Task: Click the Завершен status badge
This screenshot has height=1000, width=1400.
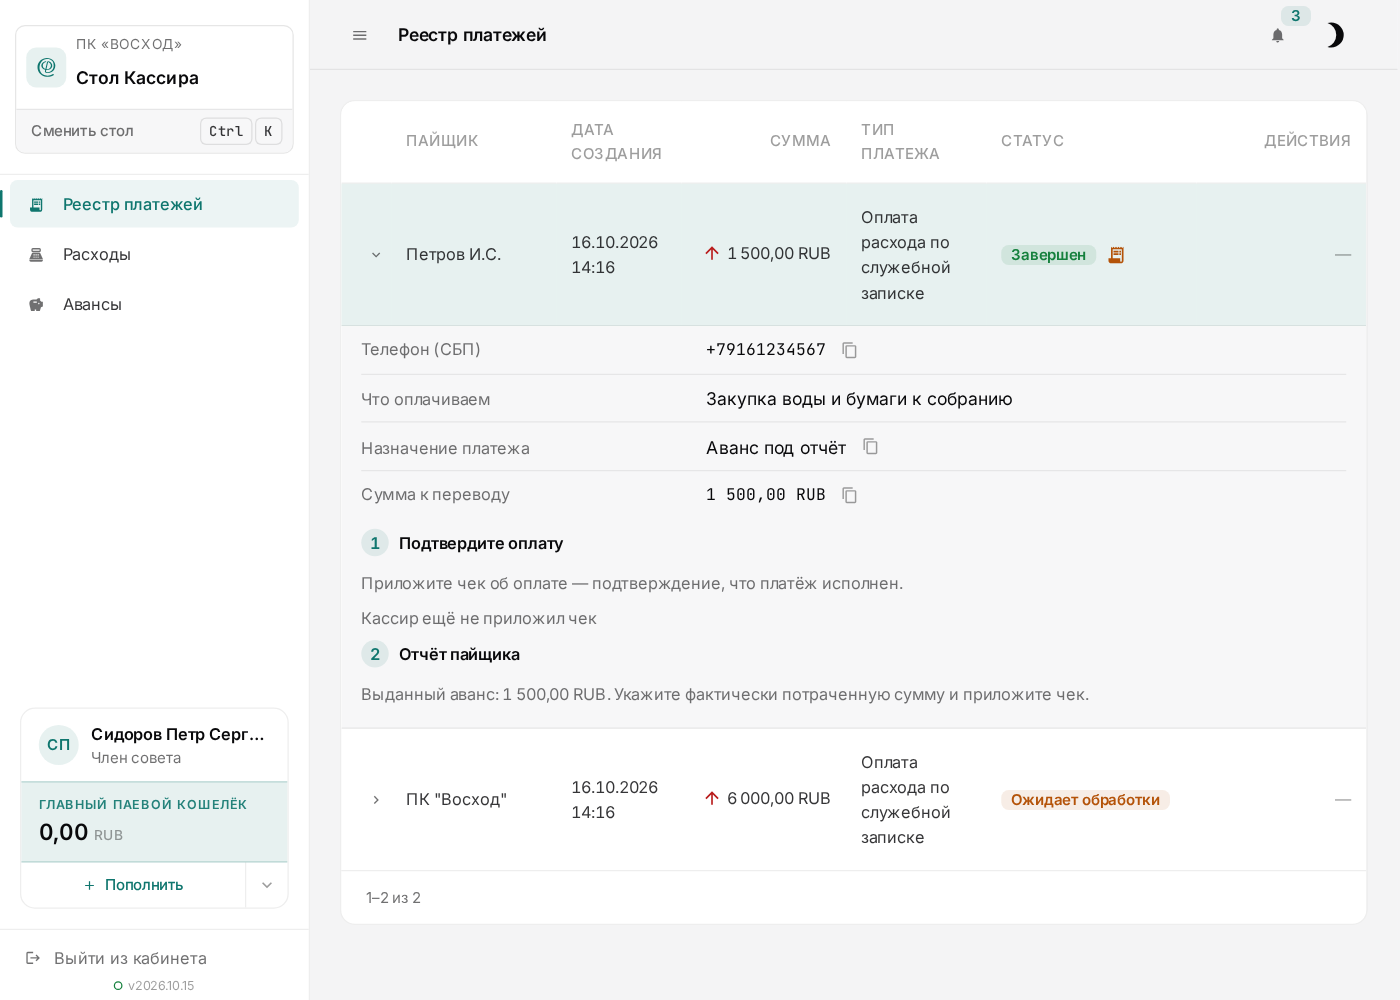Action: click(x=1048, y=255)
